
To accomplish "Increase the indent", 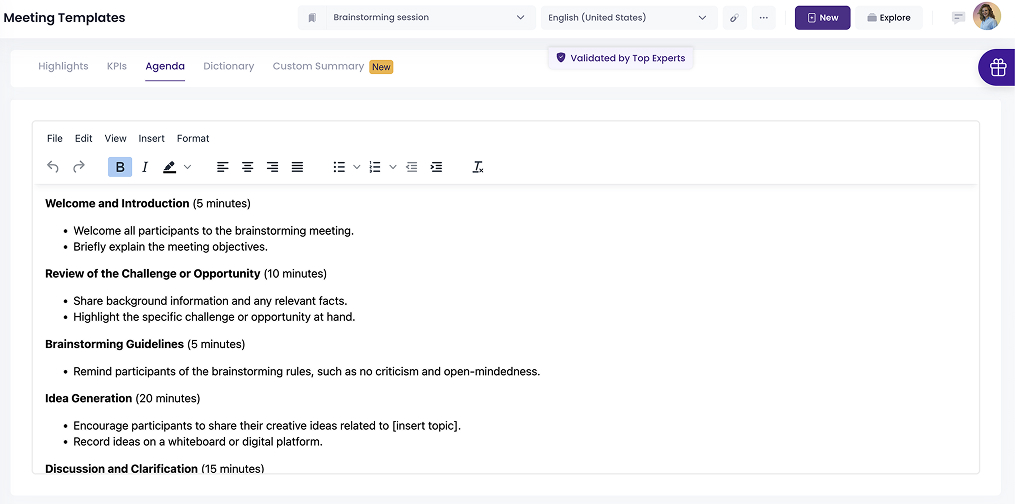I will point(436,167).
